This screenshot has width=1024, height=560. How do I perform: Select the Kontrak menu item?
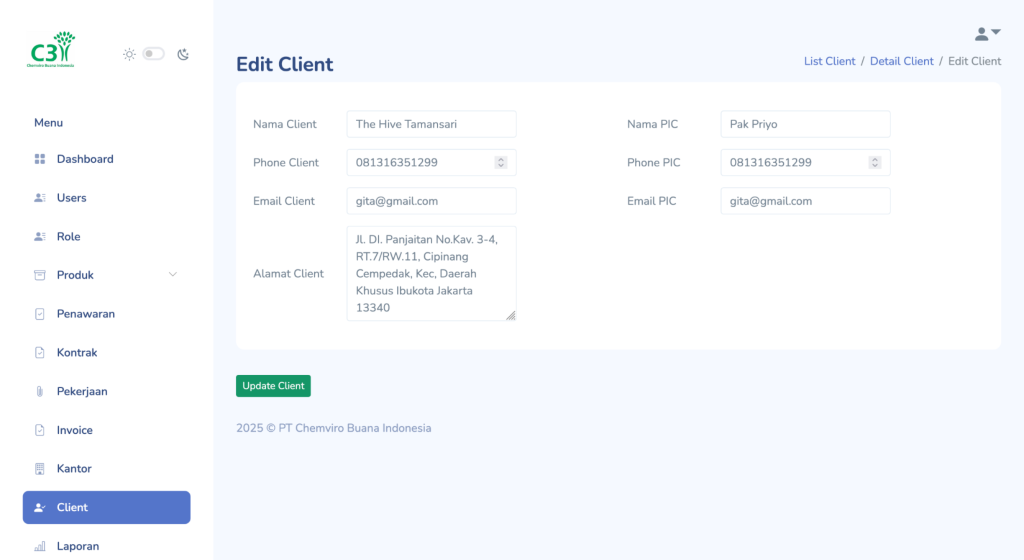click(76, 353)
